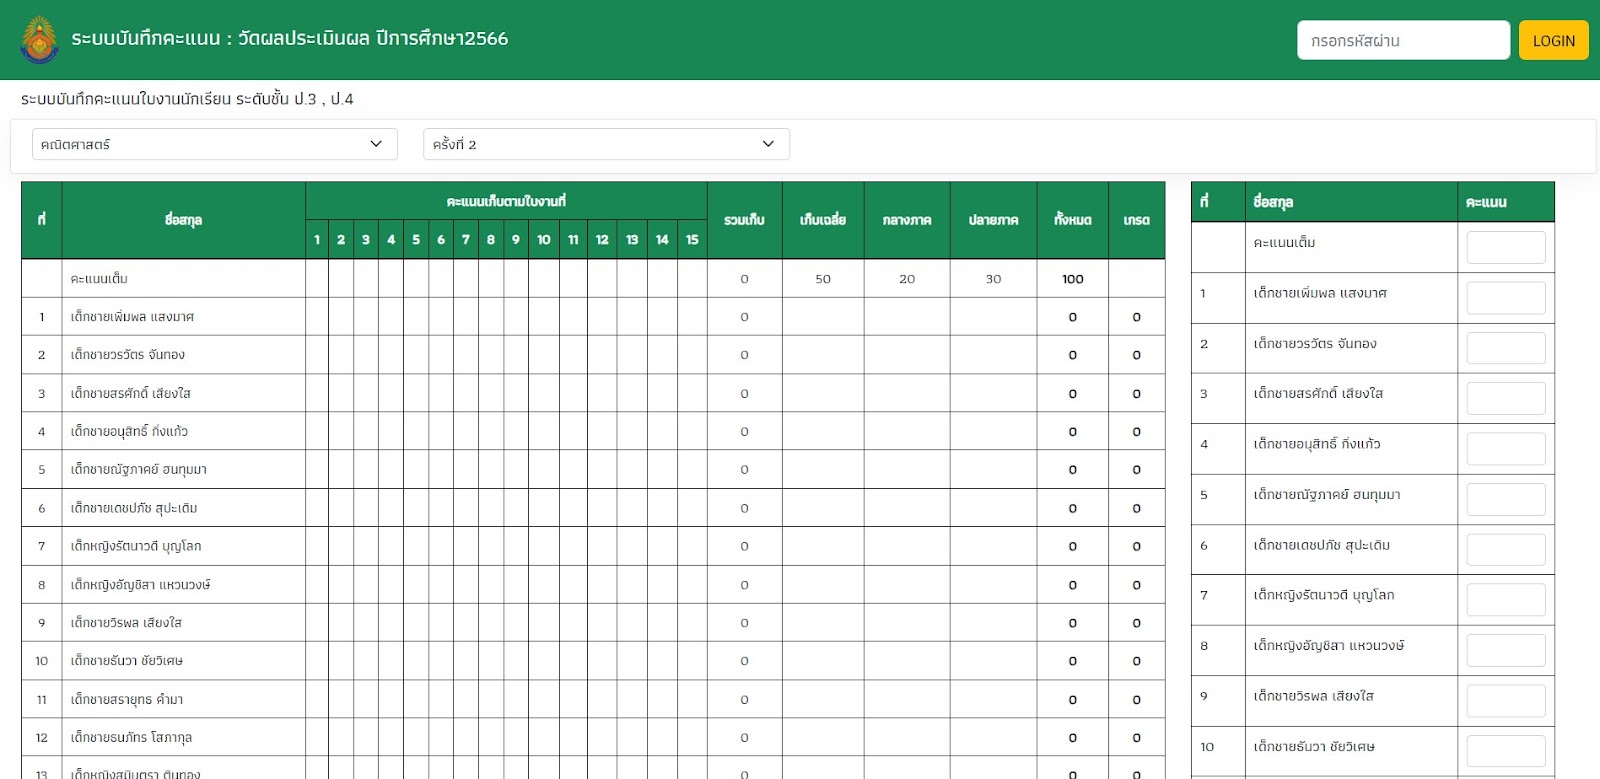Select assignment column header 1

(x=317, y=240)
